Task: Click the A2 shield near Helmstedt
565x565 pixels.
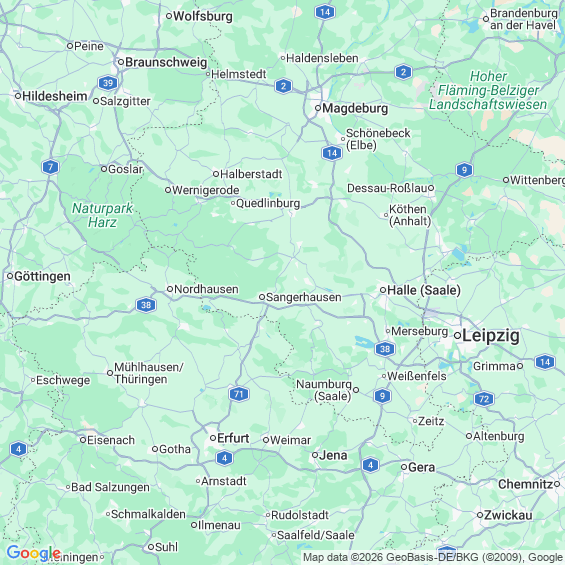Action: coord(283,86)
